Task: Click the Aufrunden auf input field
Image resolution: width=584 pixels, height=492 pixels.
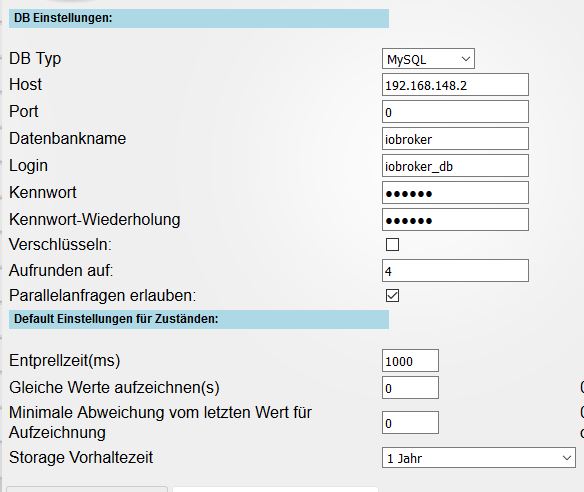Action: pos(455,271)
